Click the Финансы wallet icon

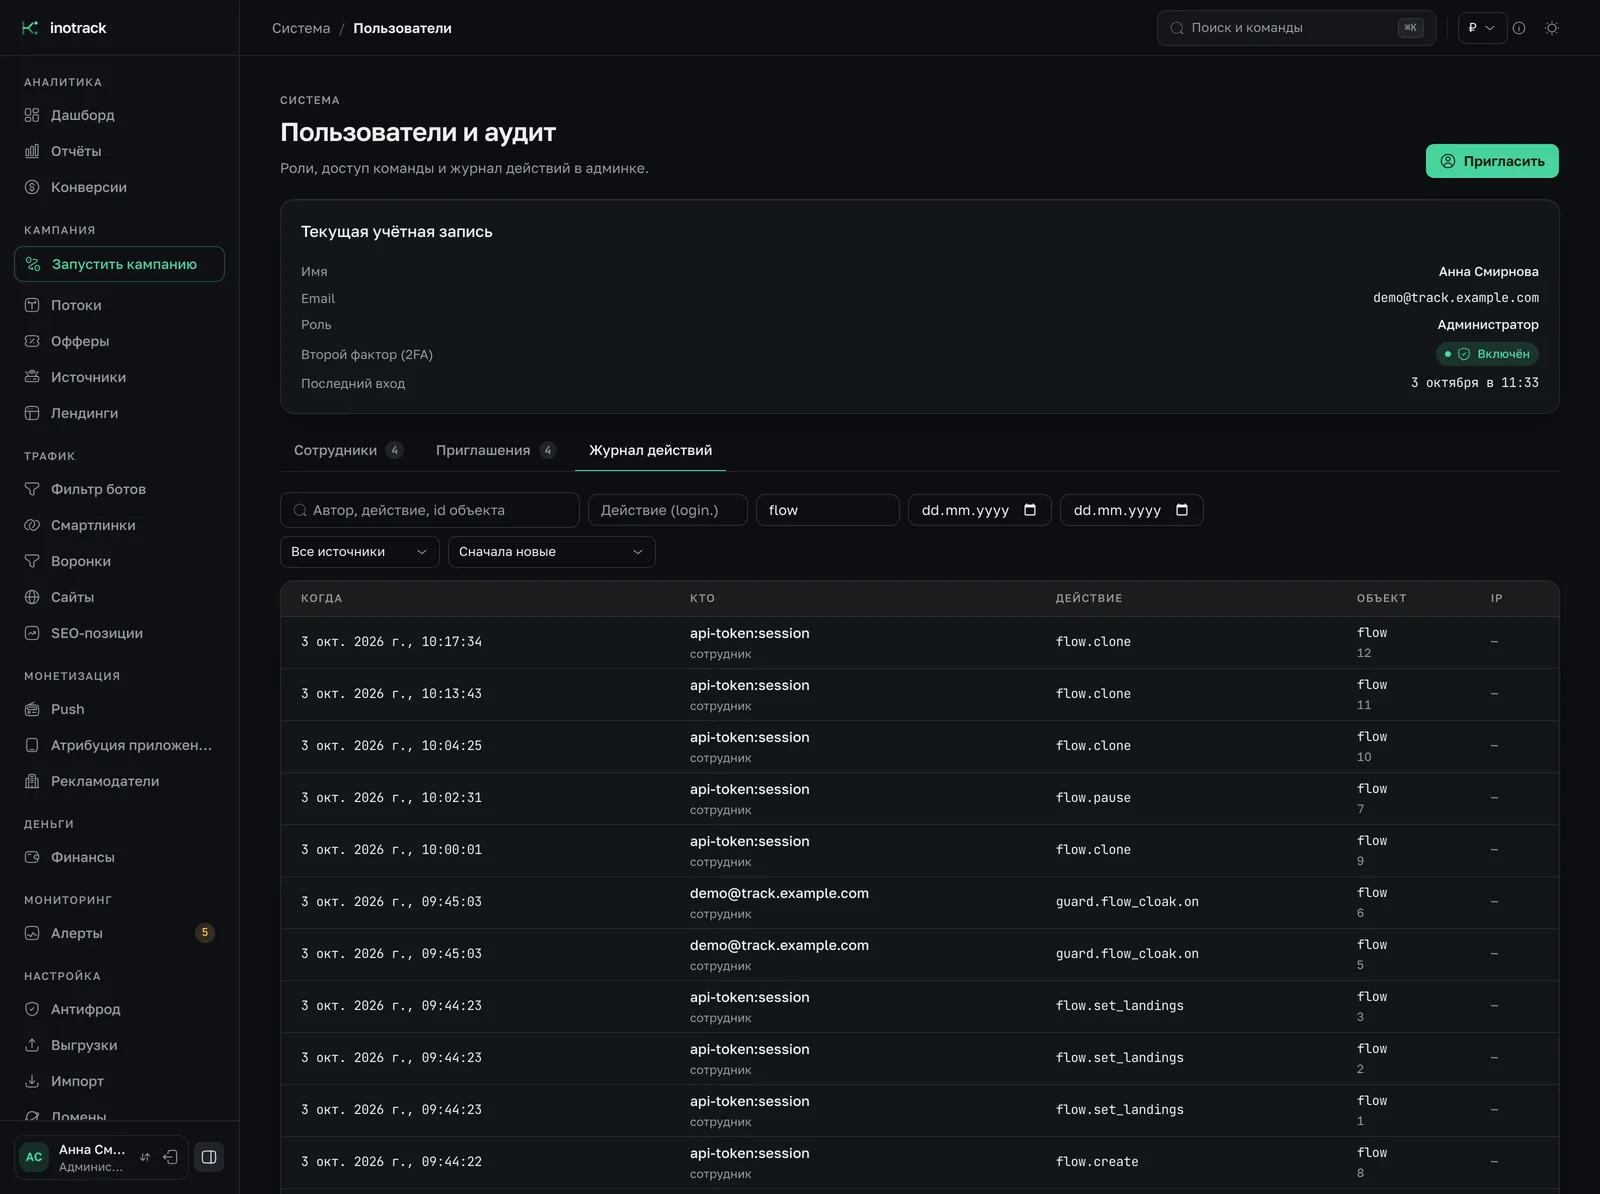click(32, 857)
